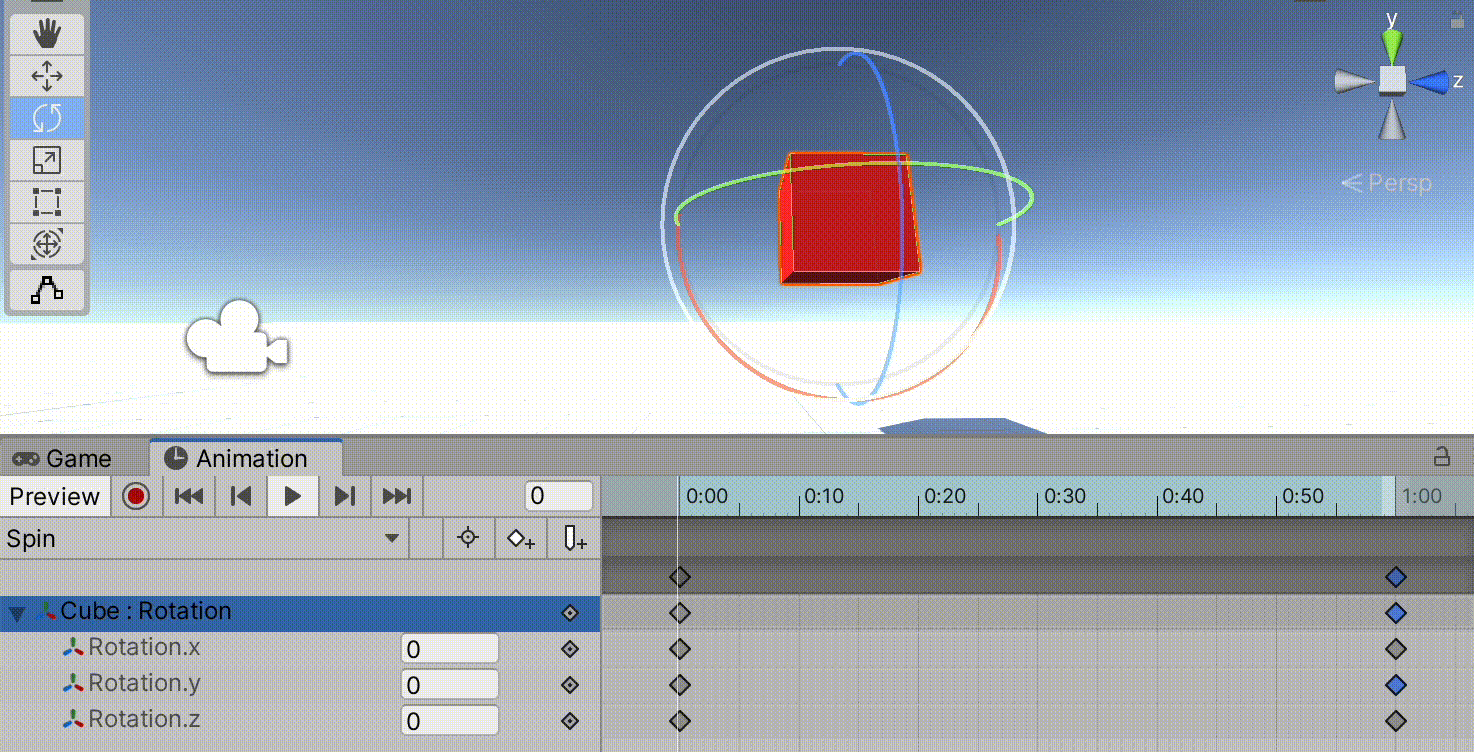1474x752 pixels.
Task: Enable animation recording with the red record button
Action: (135, 495)
